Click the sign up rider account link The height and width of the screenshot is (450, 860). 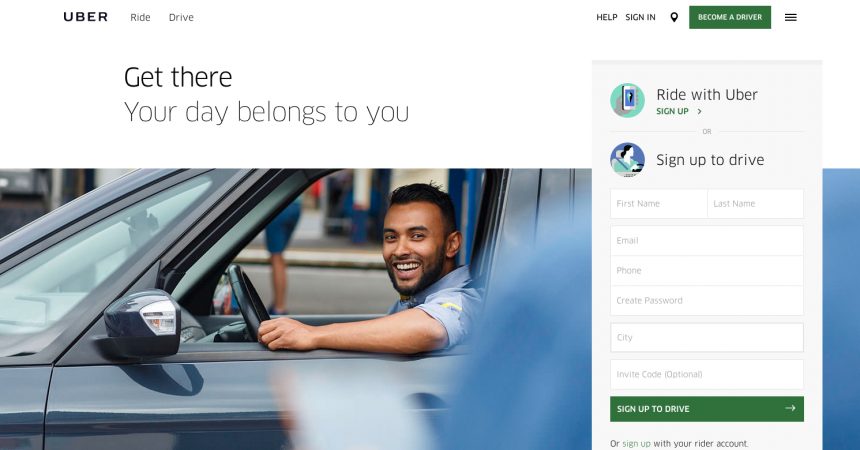636,443
